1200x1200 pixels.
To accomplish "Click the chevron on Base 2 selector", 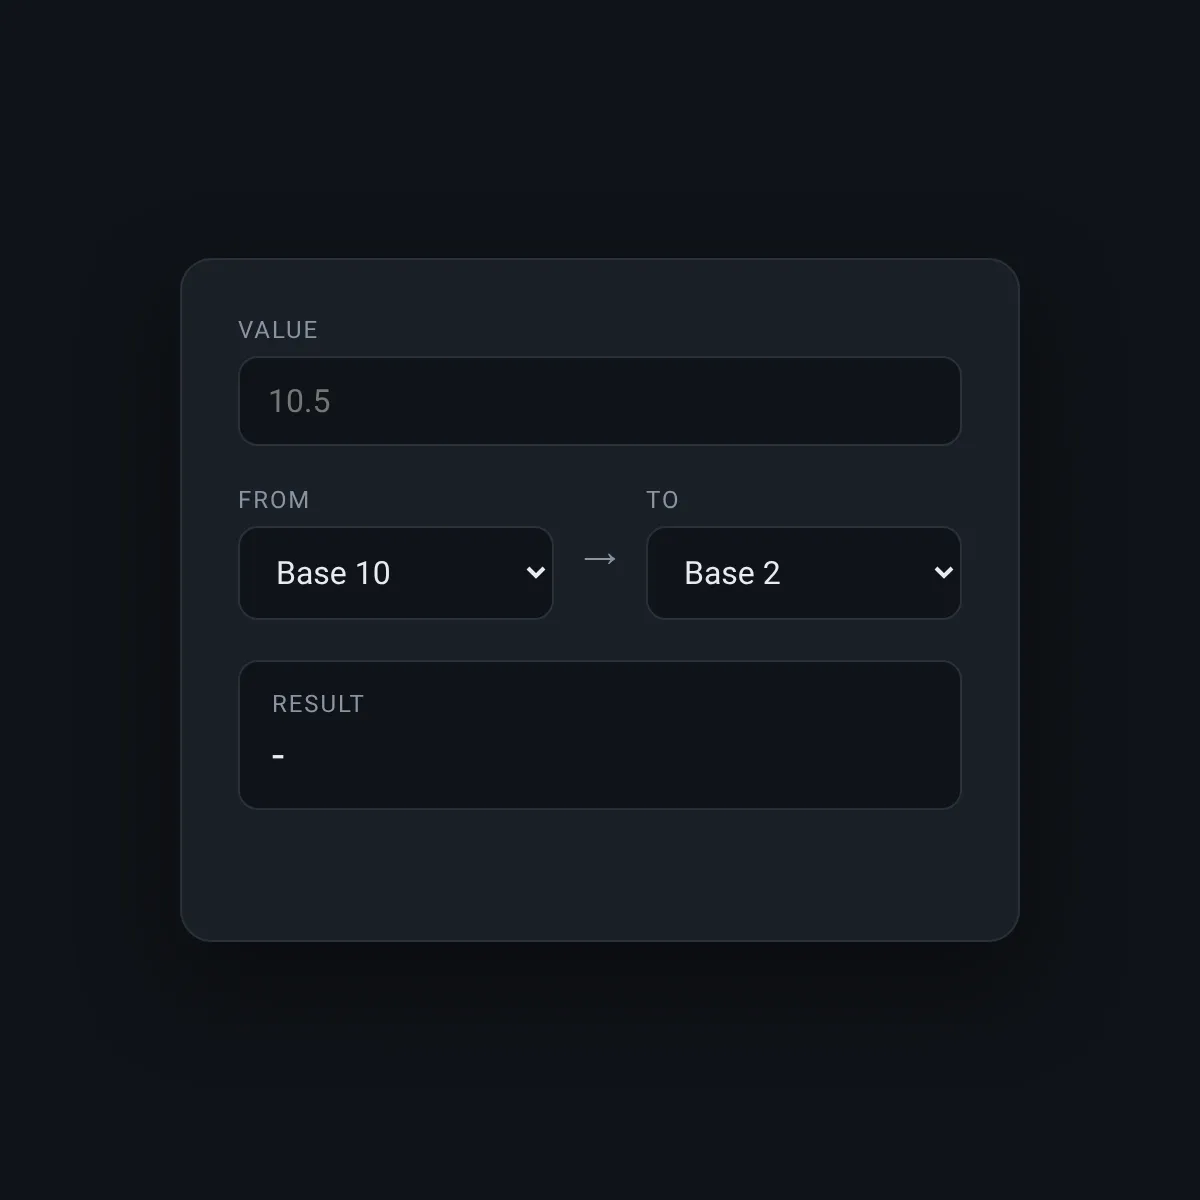I will [944, 573].
